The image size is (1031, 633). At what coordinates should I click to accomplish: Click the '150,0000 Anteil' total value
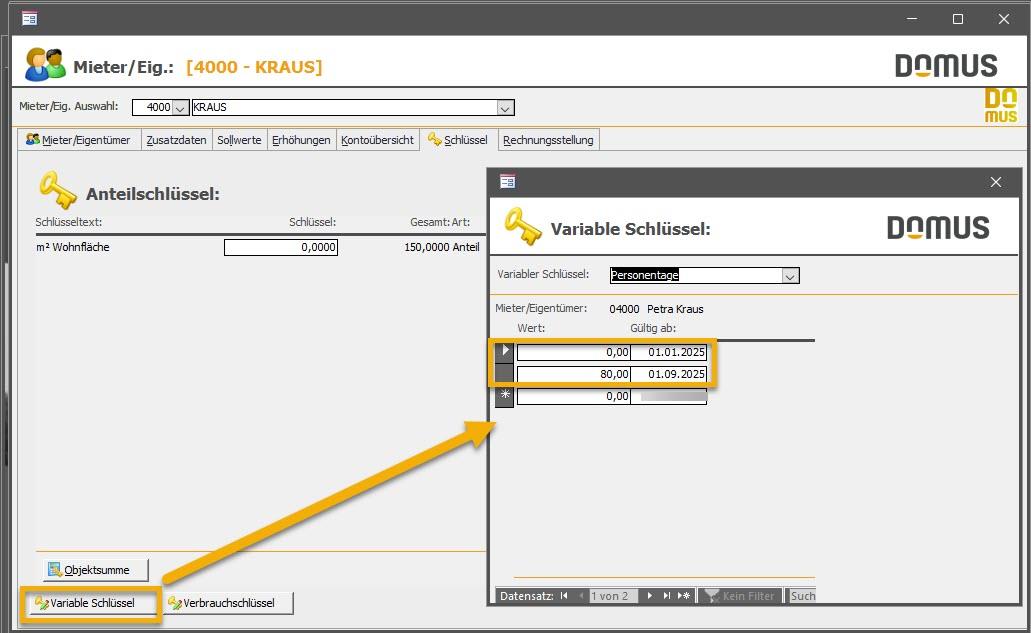coord(442,247)
